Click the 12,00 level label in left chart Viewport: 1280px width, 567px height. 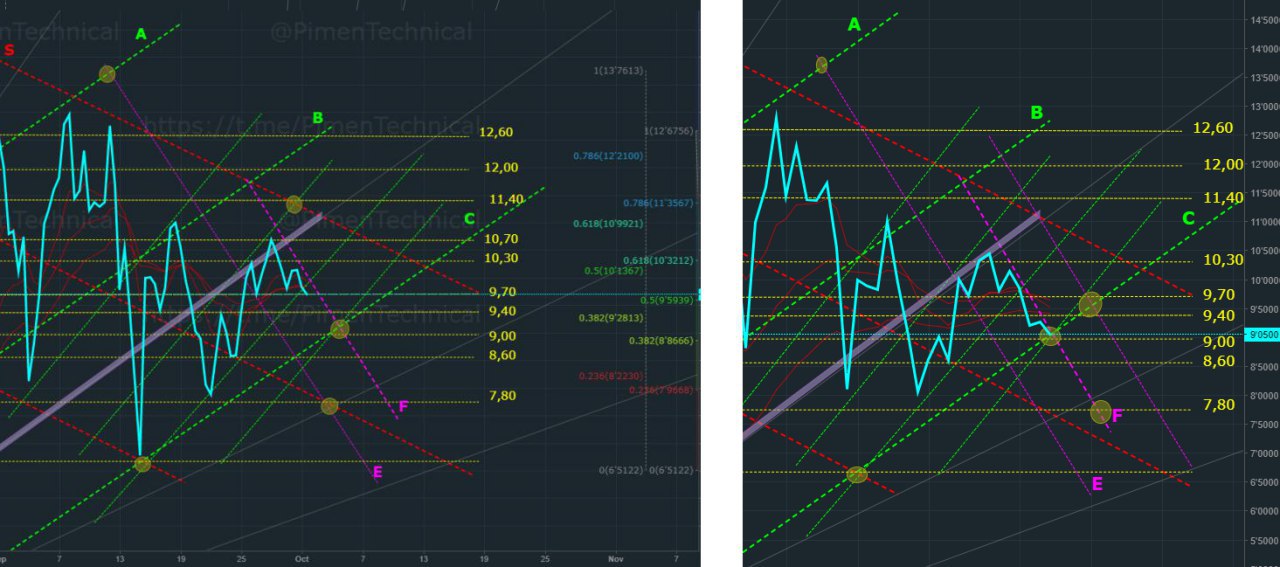point(501,167)
